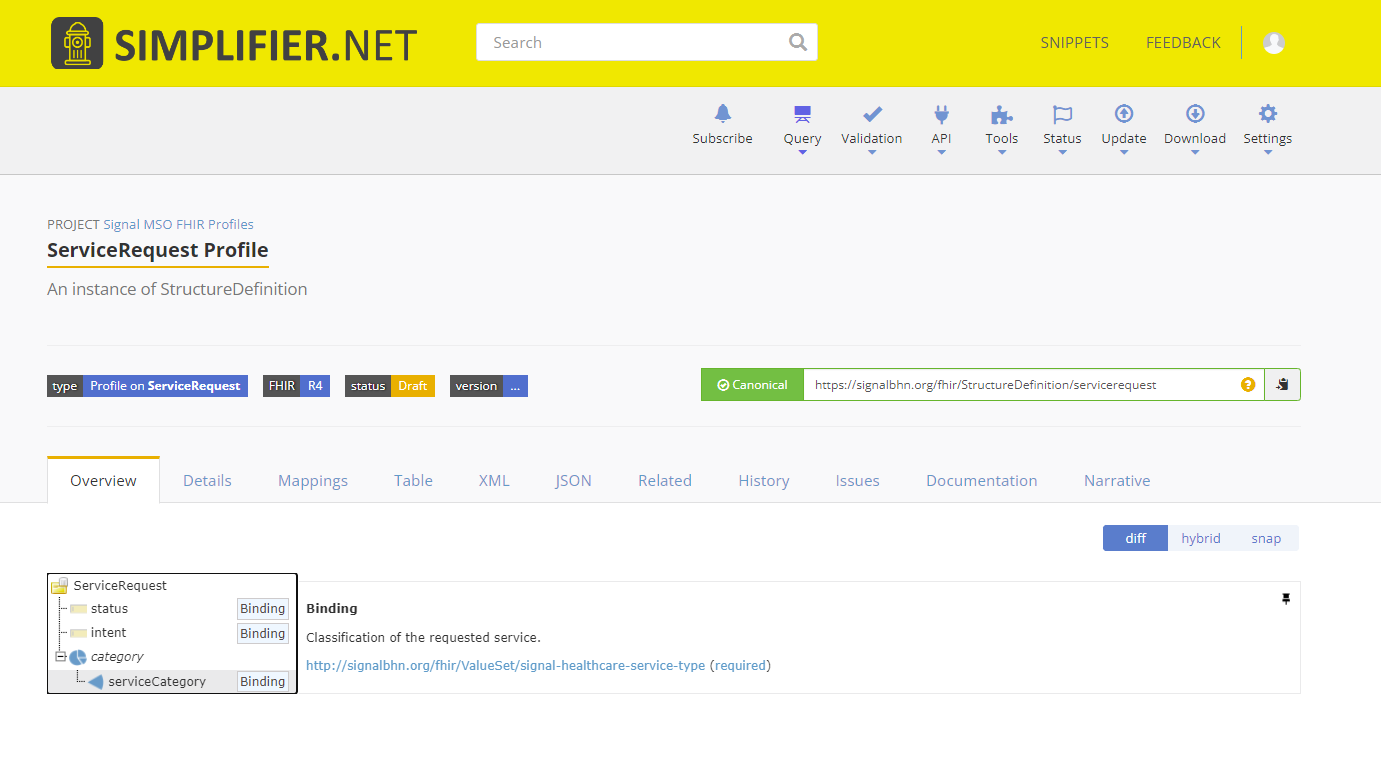The image size is (1381, 766).
Task: Expand the version badge dropdown
Action: tap(514, 386)
